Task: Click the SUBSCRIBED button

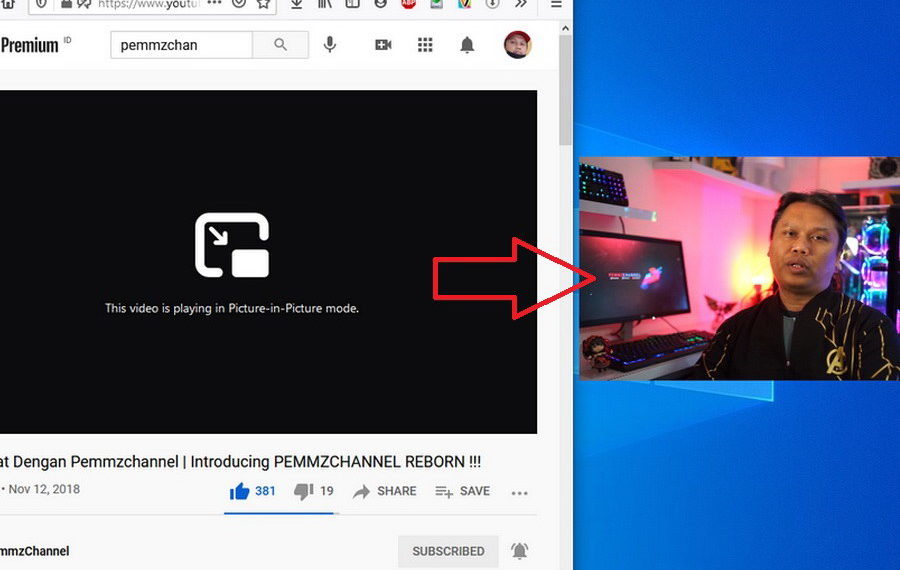Action: 448,551
